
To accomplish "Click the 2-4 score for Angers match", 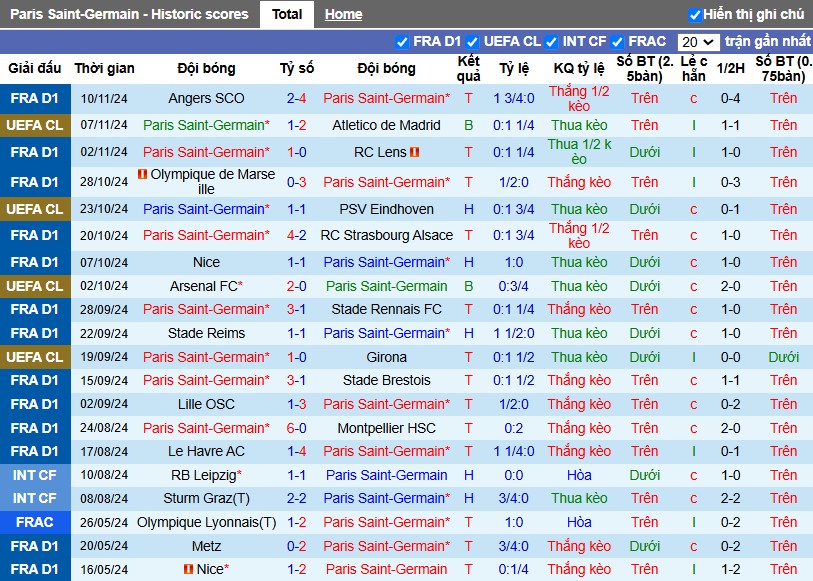I will (297, 98).
